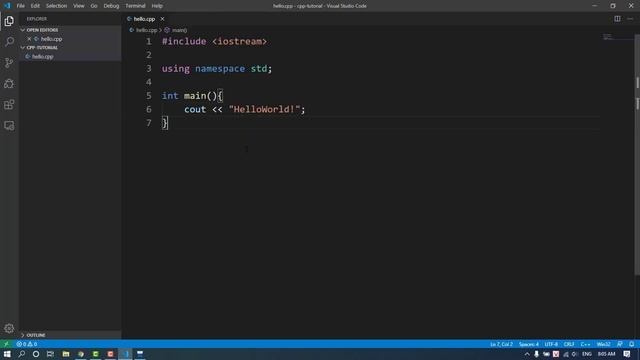
Task: Open the editor More Actions ellipsis
Action: coord(630,19)
